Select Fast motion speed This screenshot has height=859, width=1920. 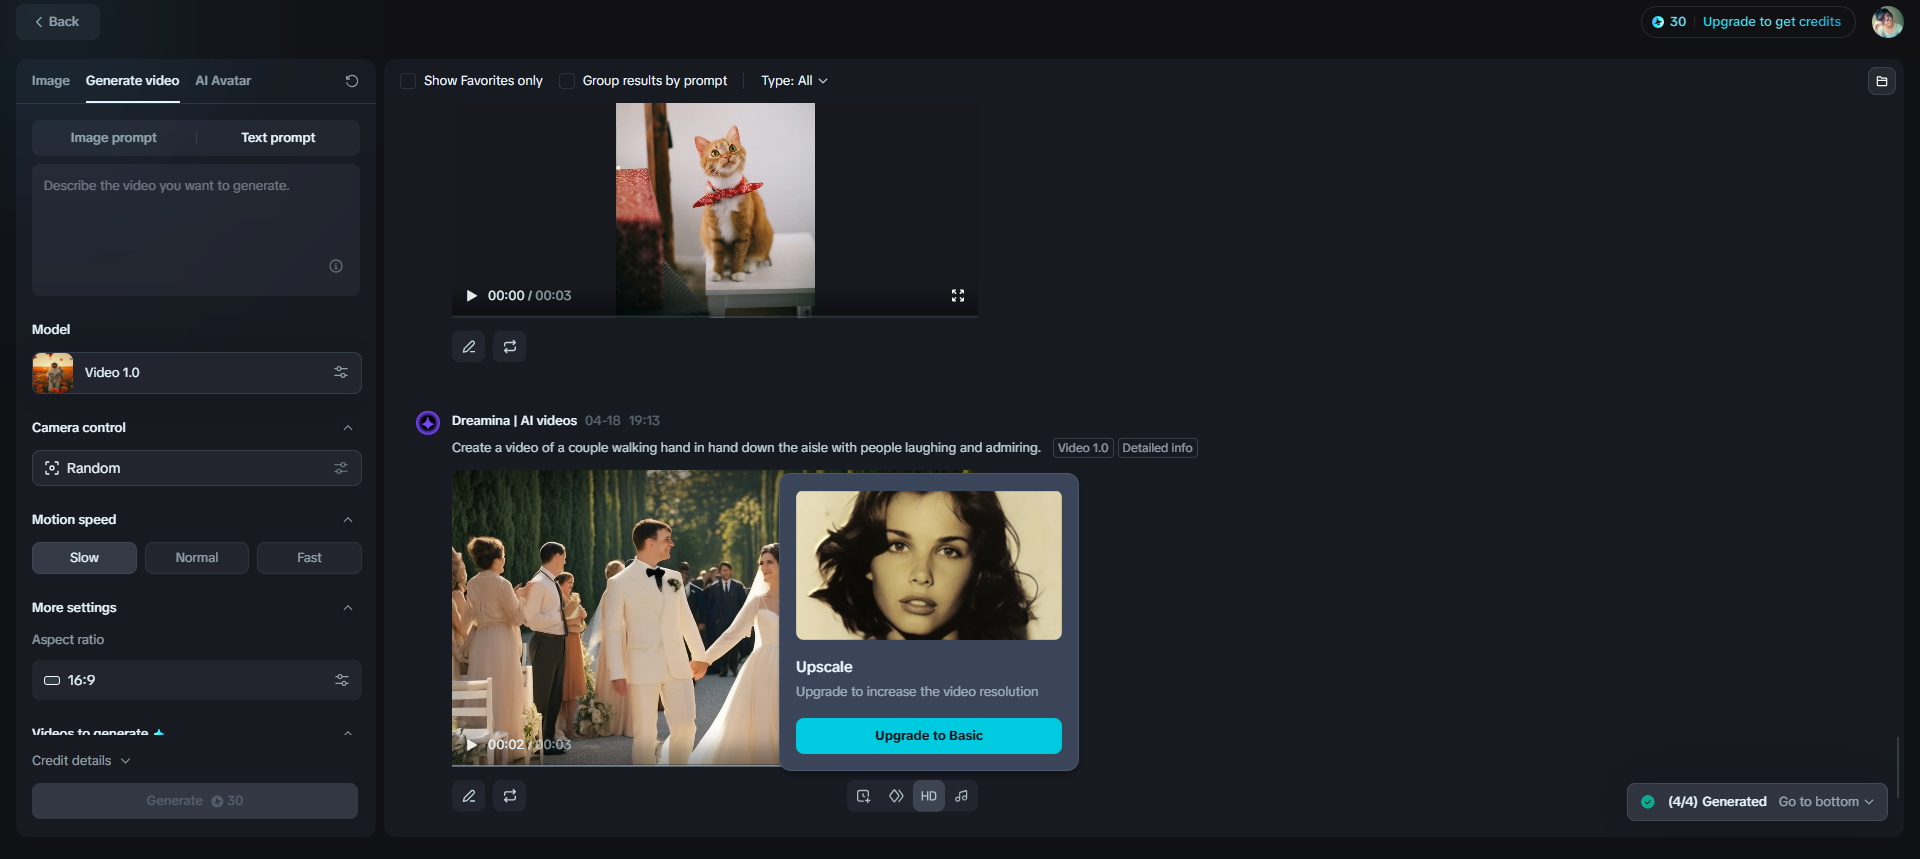click(309, 558)
